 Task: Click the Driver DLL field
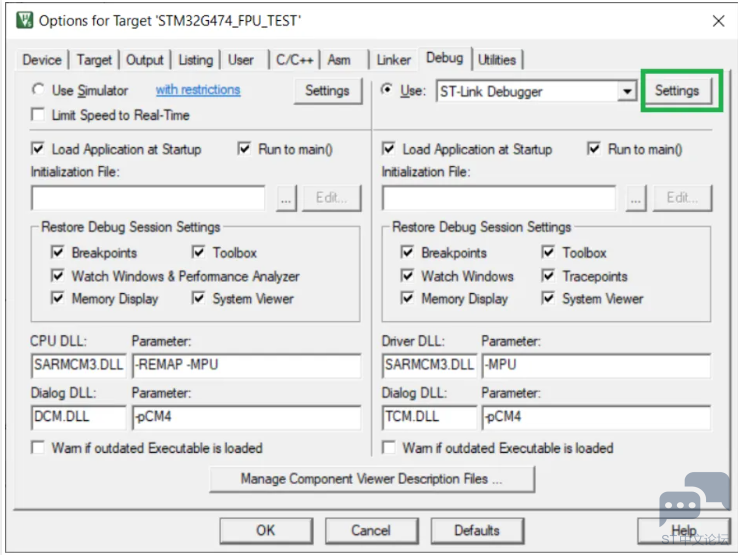click(x=429, y=366)
